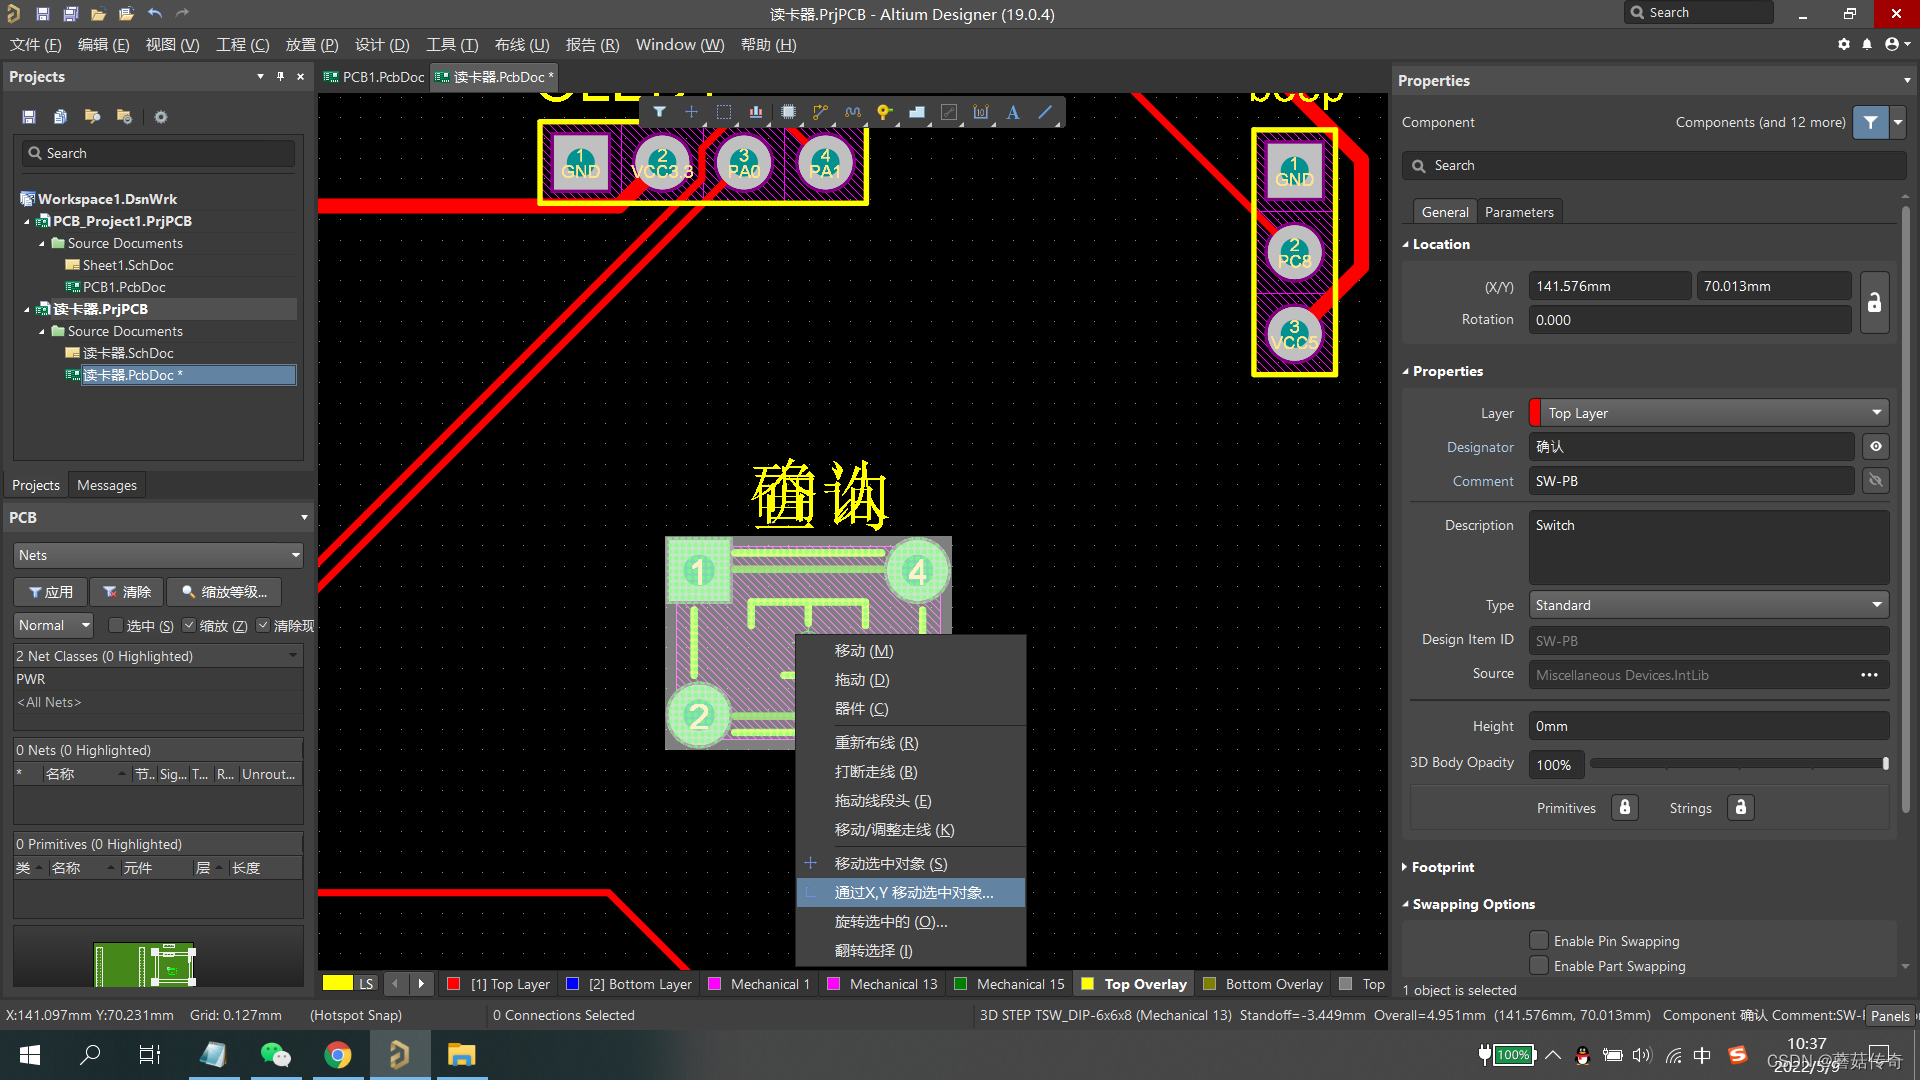Click the 应用 apply button
Viewport: 1920px width, 1080px height.
(51, 592)
